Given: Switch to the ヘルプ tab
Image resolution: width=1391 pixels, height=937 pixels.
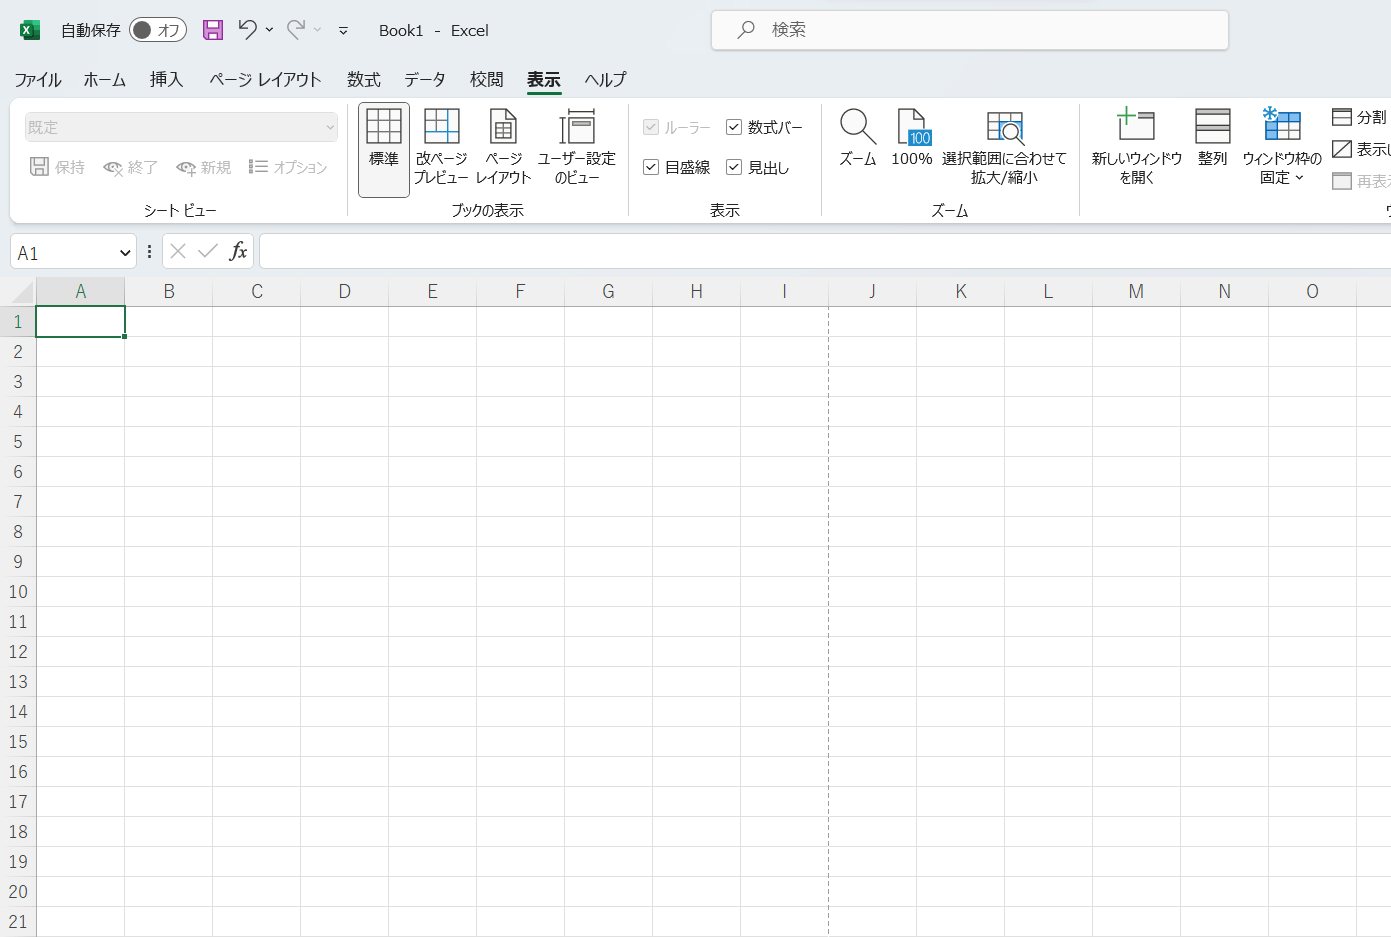Looking at the screenshot, I should pos(606,80).
